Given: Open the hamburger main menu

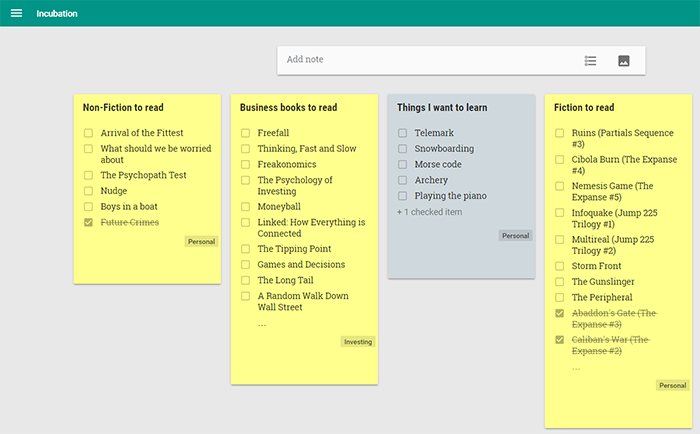Looking at the screenshot, I should point(16,14).
